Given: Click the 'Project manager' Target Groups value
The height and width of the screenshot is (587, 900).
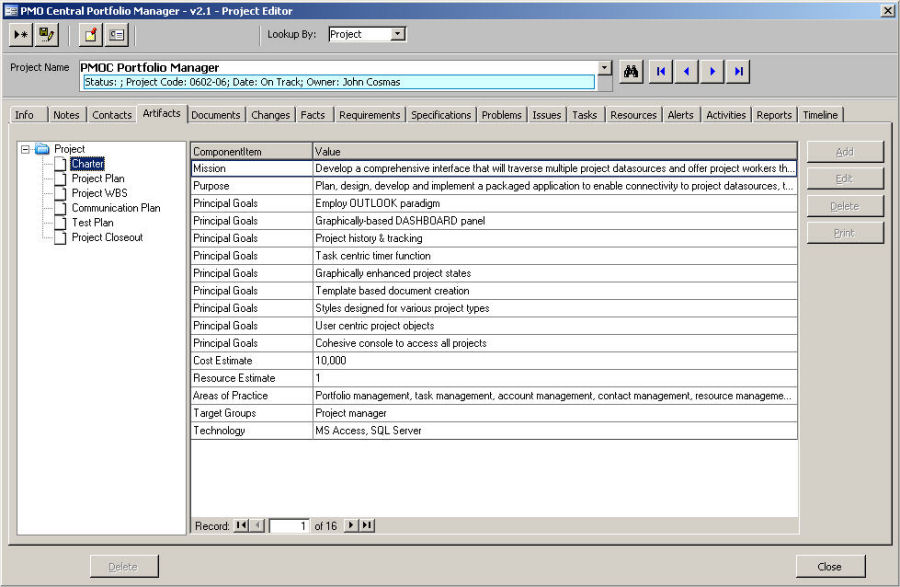Looking at the screenshot, I should pyautogui.click(x=555, y=413).
